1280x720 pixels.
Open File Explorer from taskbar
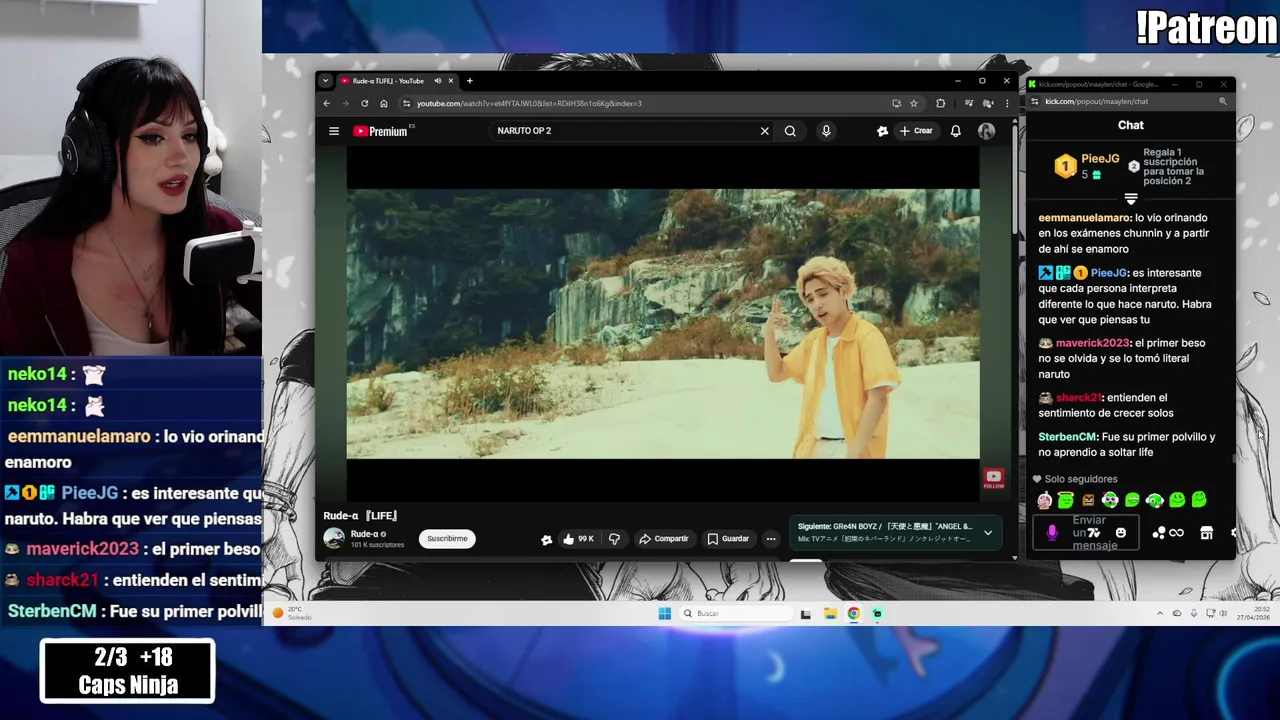[x=830, y=614]
